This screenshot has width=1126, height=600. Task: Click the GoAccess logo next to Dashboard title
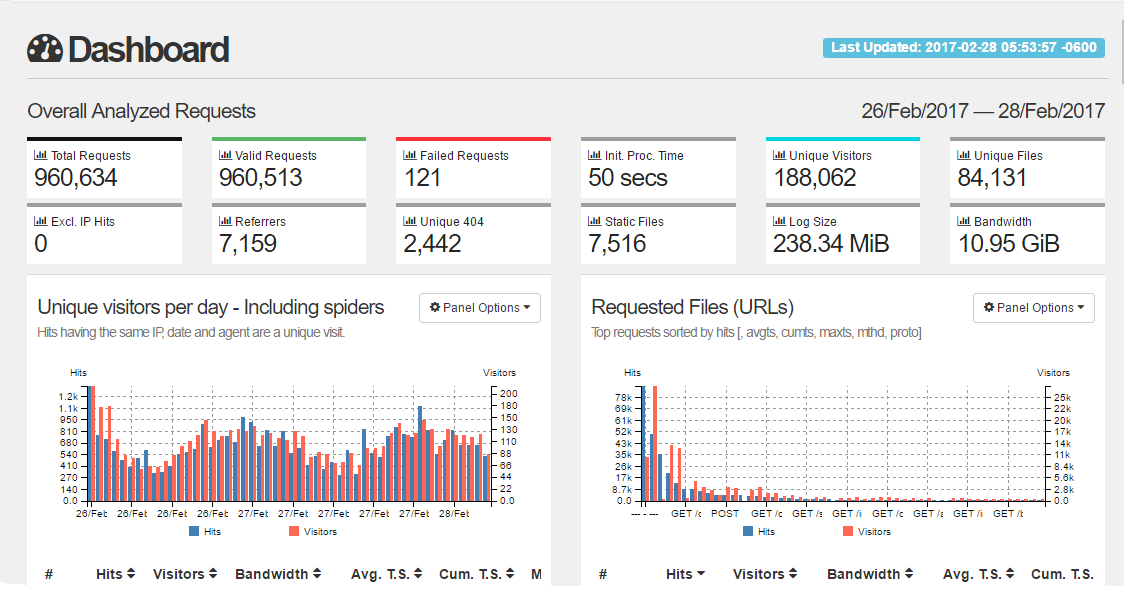pyautogui.click(x=44, y=48)
